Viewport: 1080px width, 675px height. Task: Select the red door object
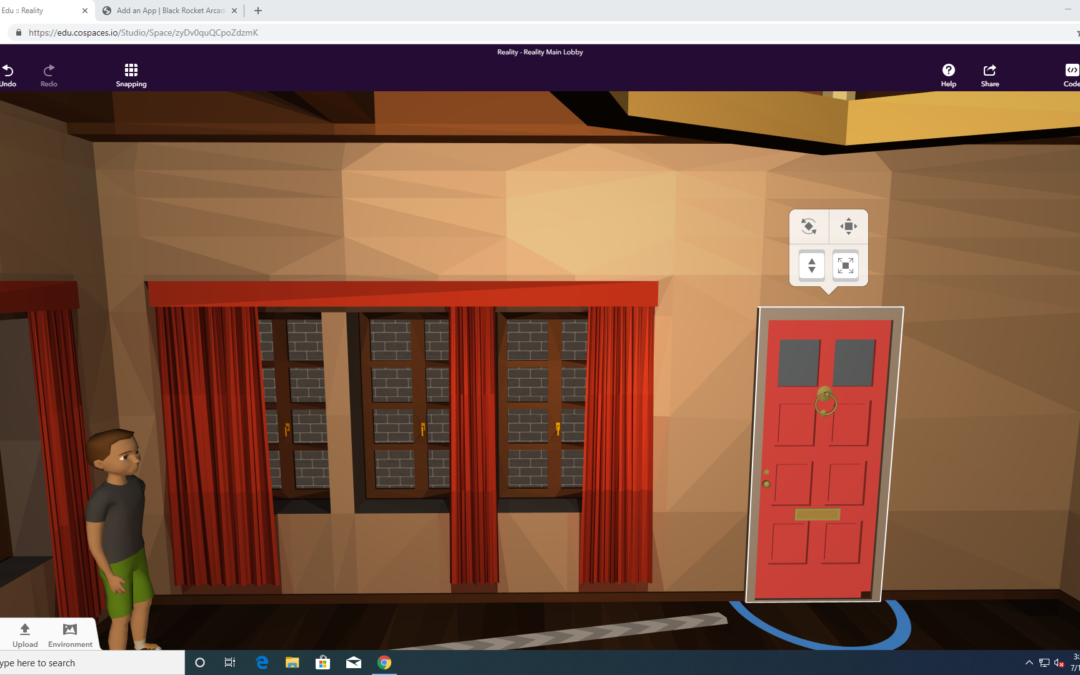pyautogui.click(x=823, y=456)
